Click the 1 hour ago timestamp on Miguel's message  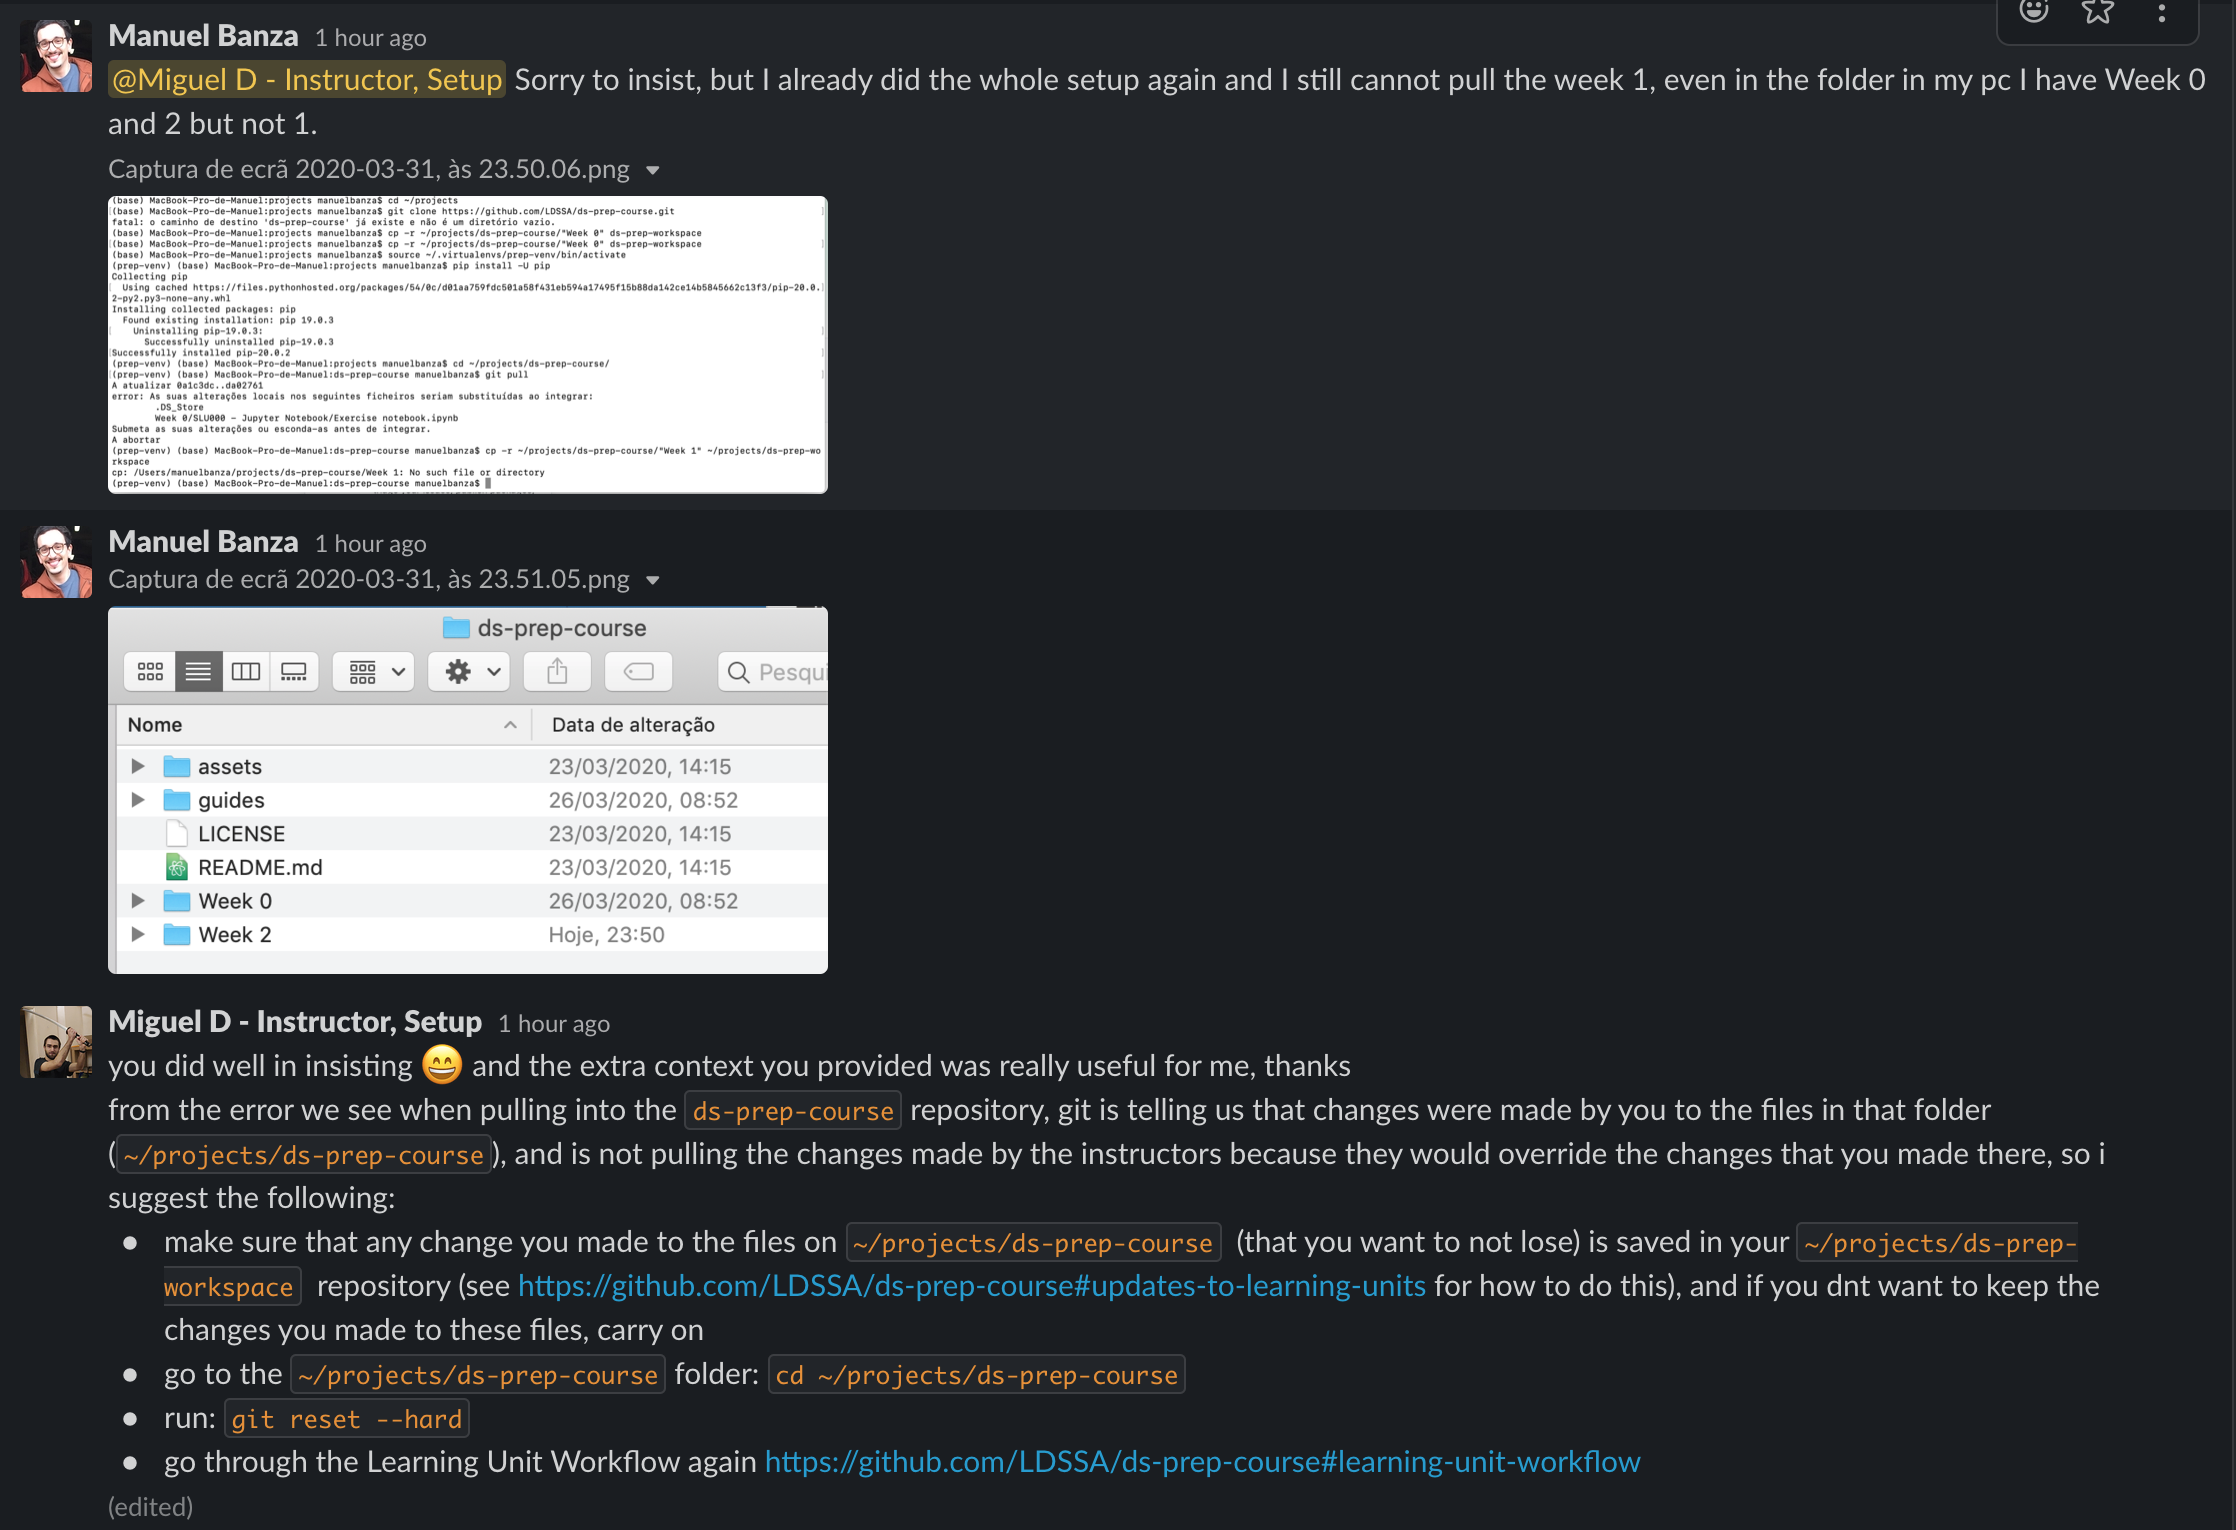coord(554,1024)
